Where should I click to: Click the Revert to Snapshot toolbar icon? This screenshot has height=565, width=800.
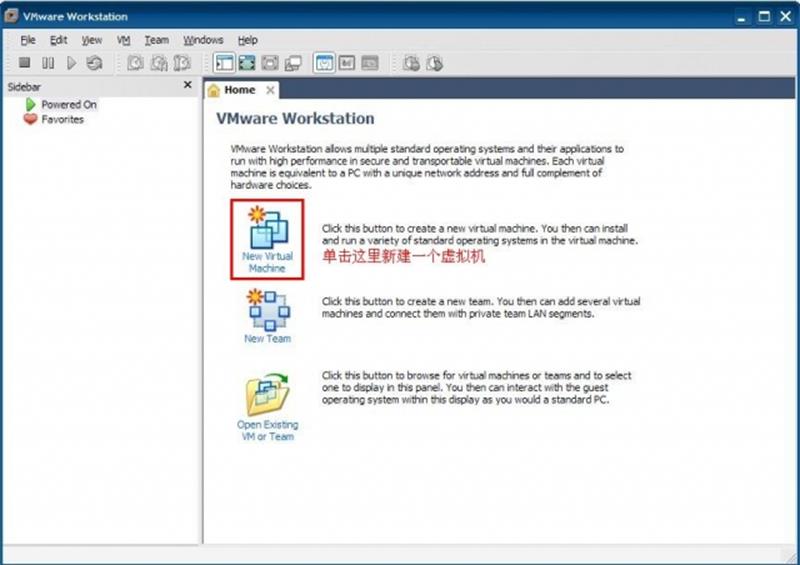[x=159, y=63]
